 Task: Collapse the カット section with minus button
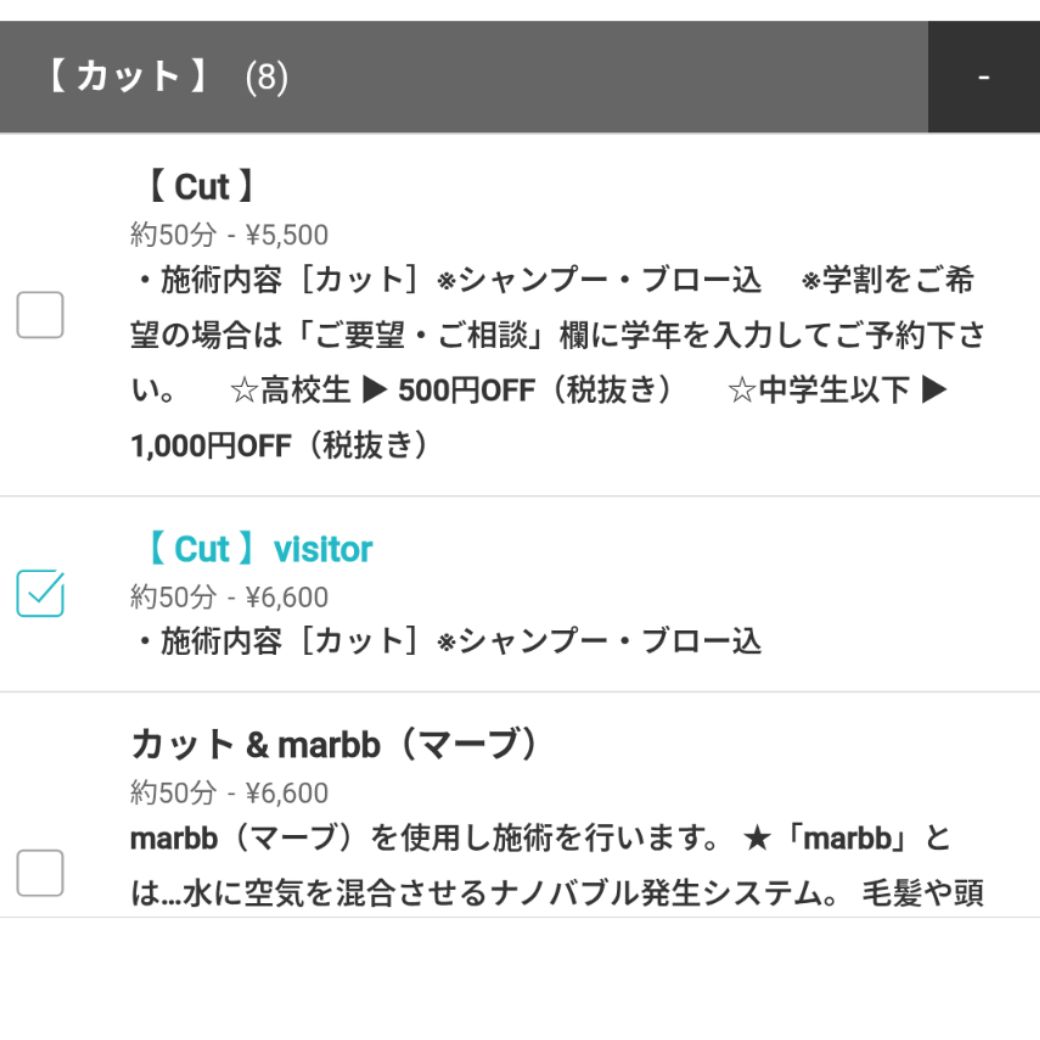point(984,77)
